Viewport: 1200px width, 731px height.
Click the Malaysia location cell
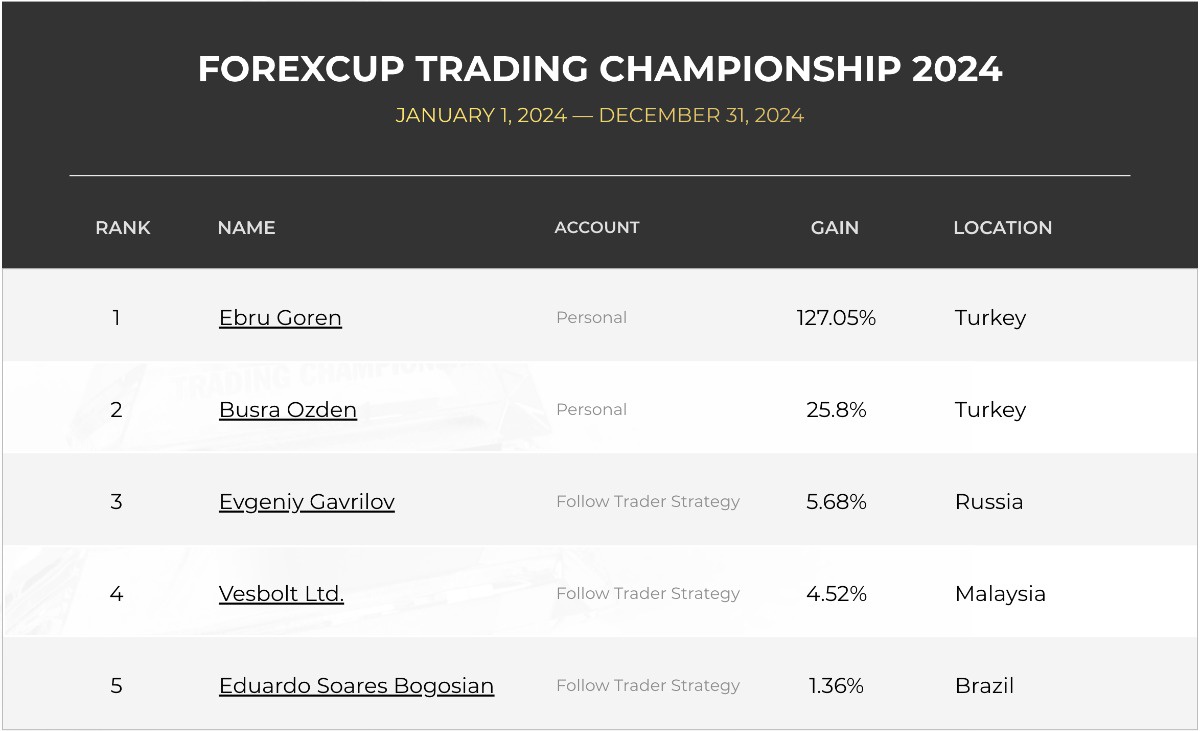1000,594
